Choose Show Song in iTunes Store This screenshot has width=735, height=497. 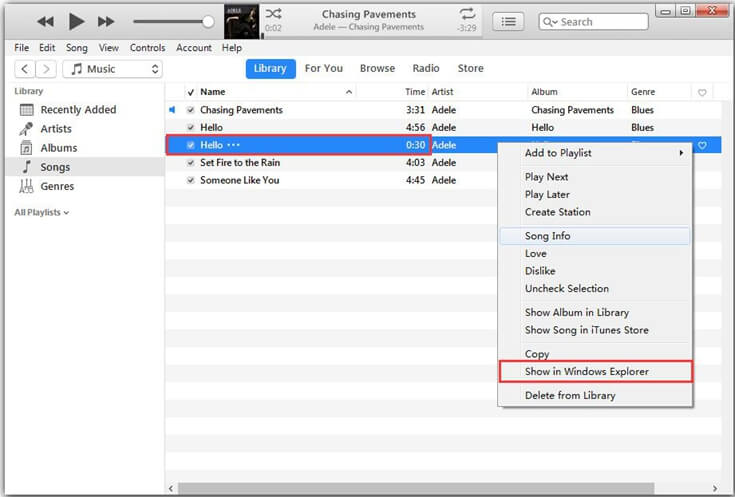click(x=595, y=330)
